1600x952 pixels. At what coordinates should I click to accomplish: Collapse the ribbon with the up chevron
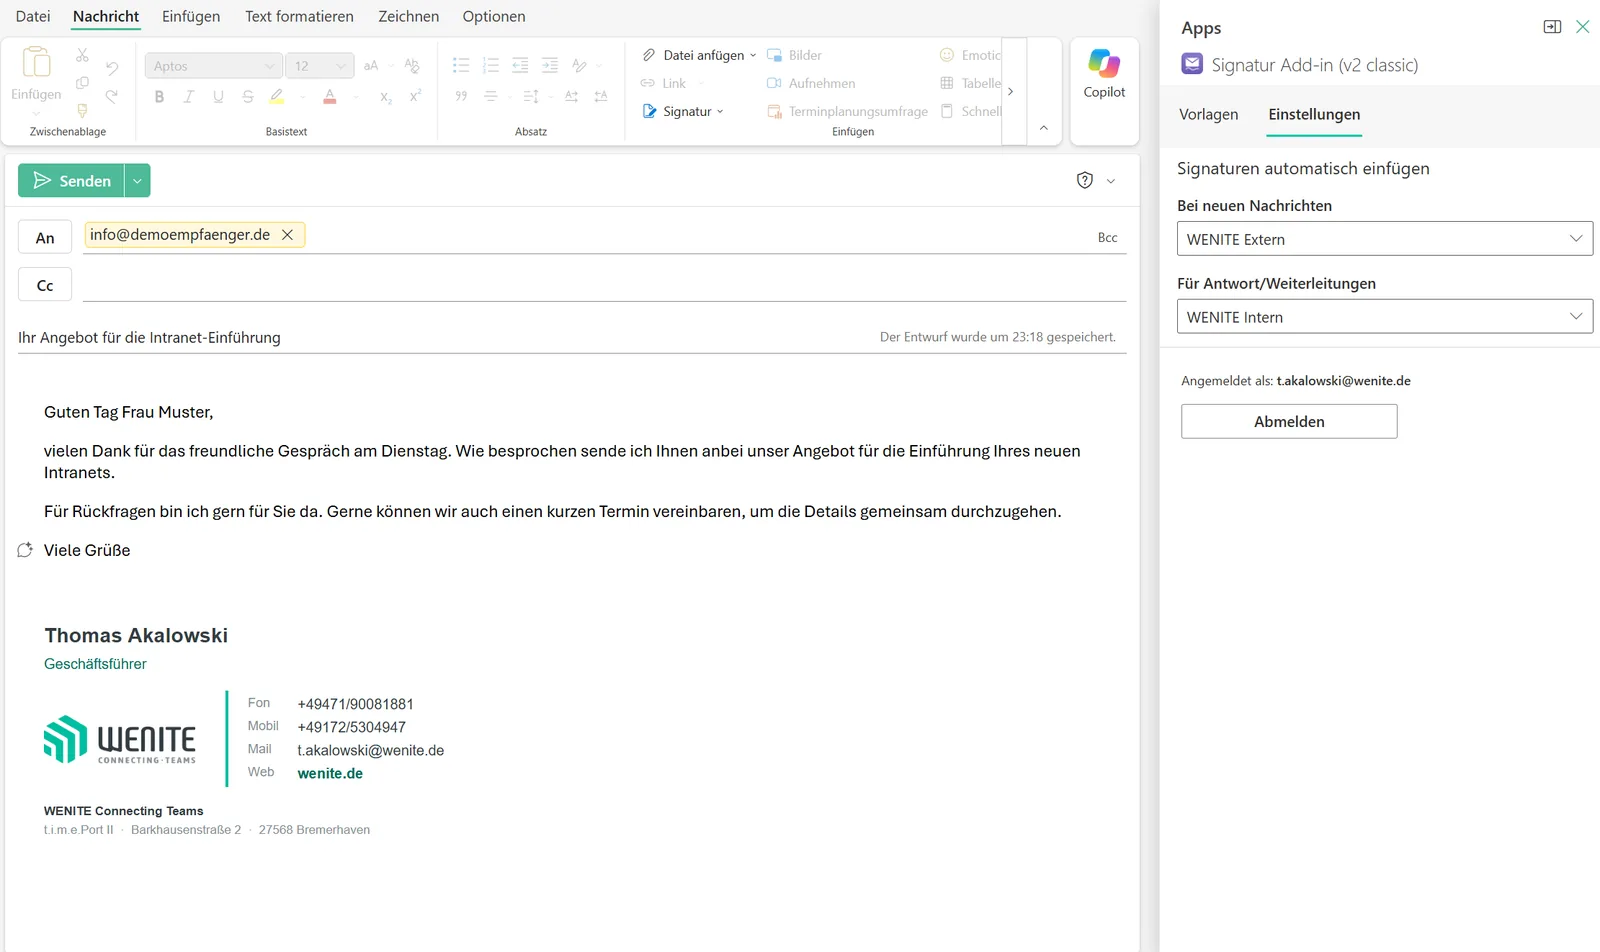tap(1044, 128)
